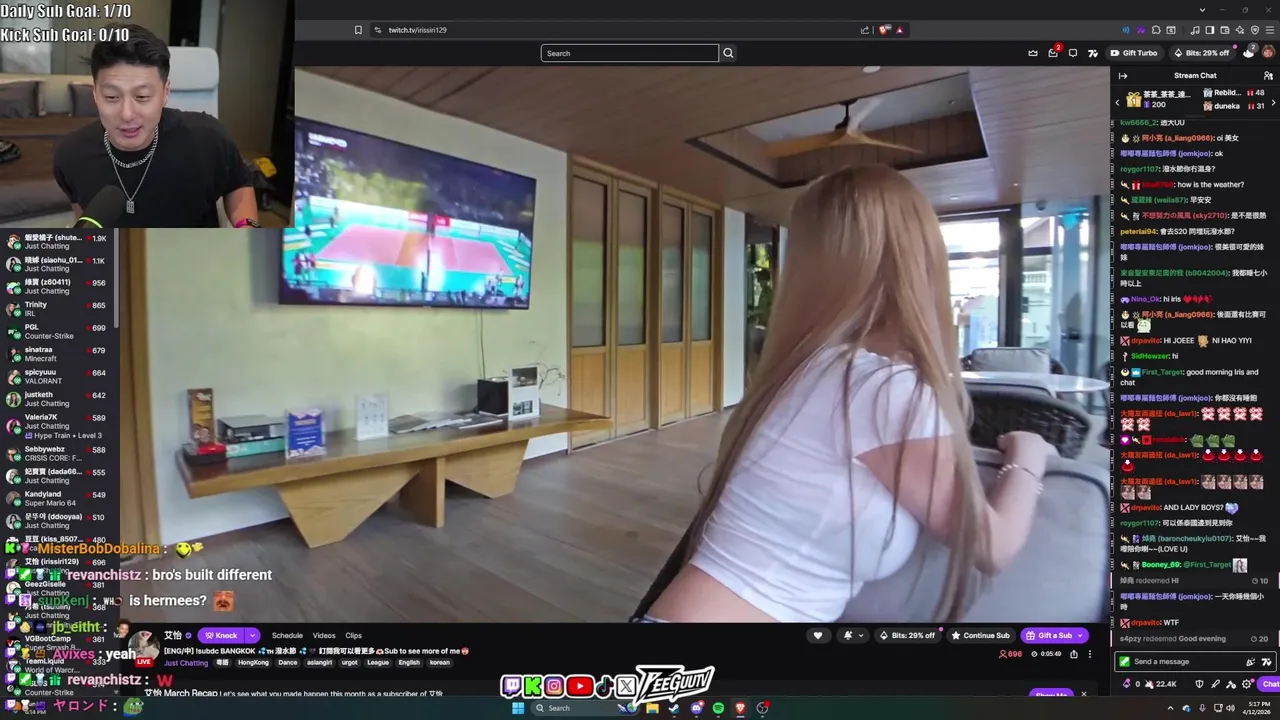Click the Continue Sub button
1280x720 pixels.
click(981, 635)
